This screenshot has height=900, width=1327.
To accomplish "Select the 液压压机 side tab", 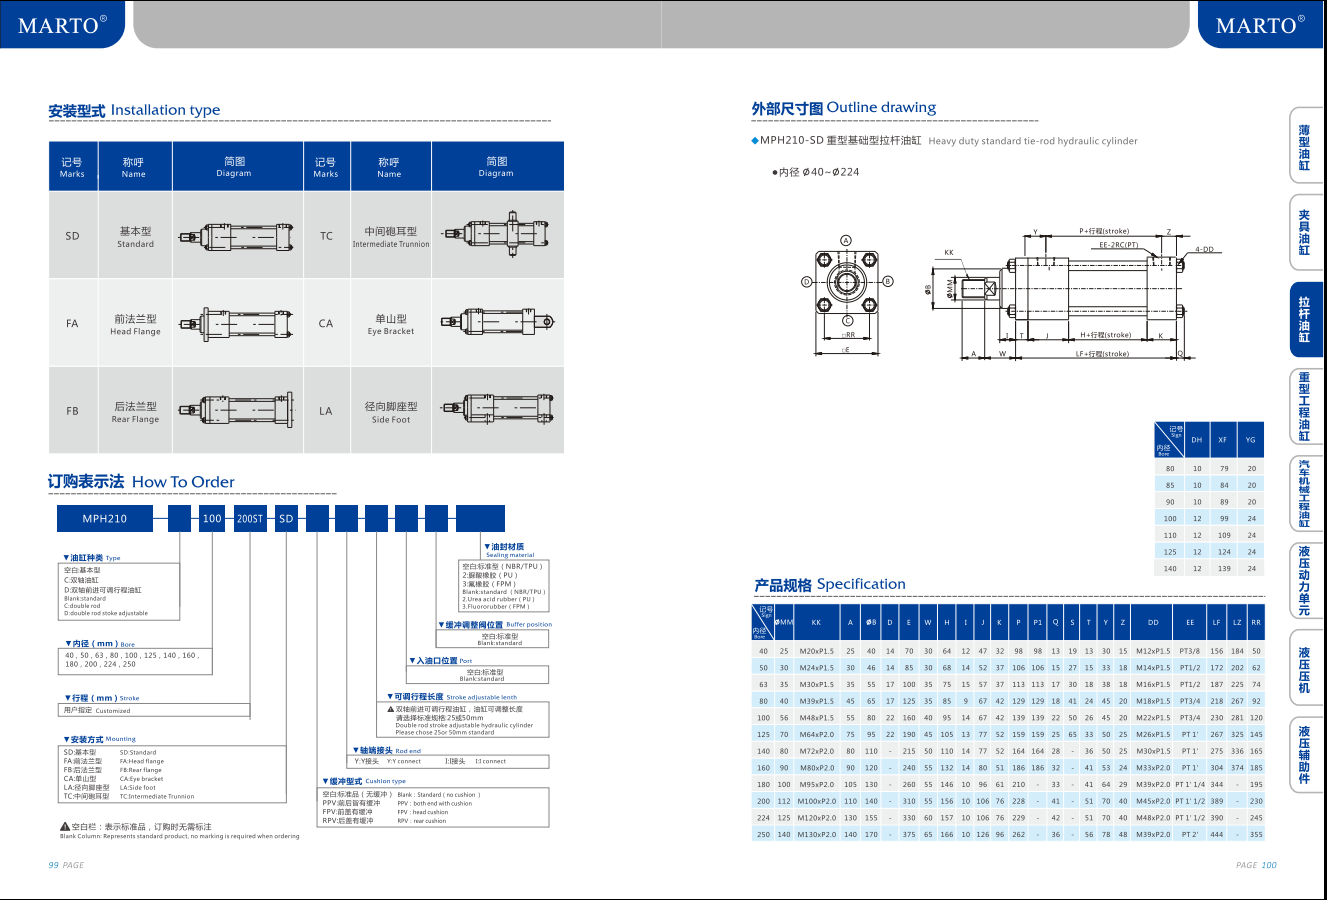I will [x=1305, y=668].
